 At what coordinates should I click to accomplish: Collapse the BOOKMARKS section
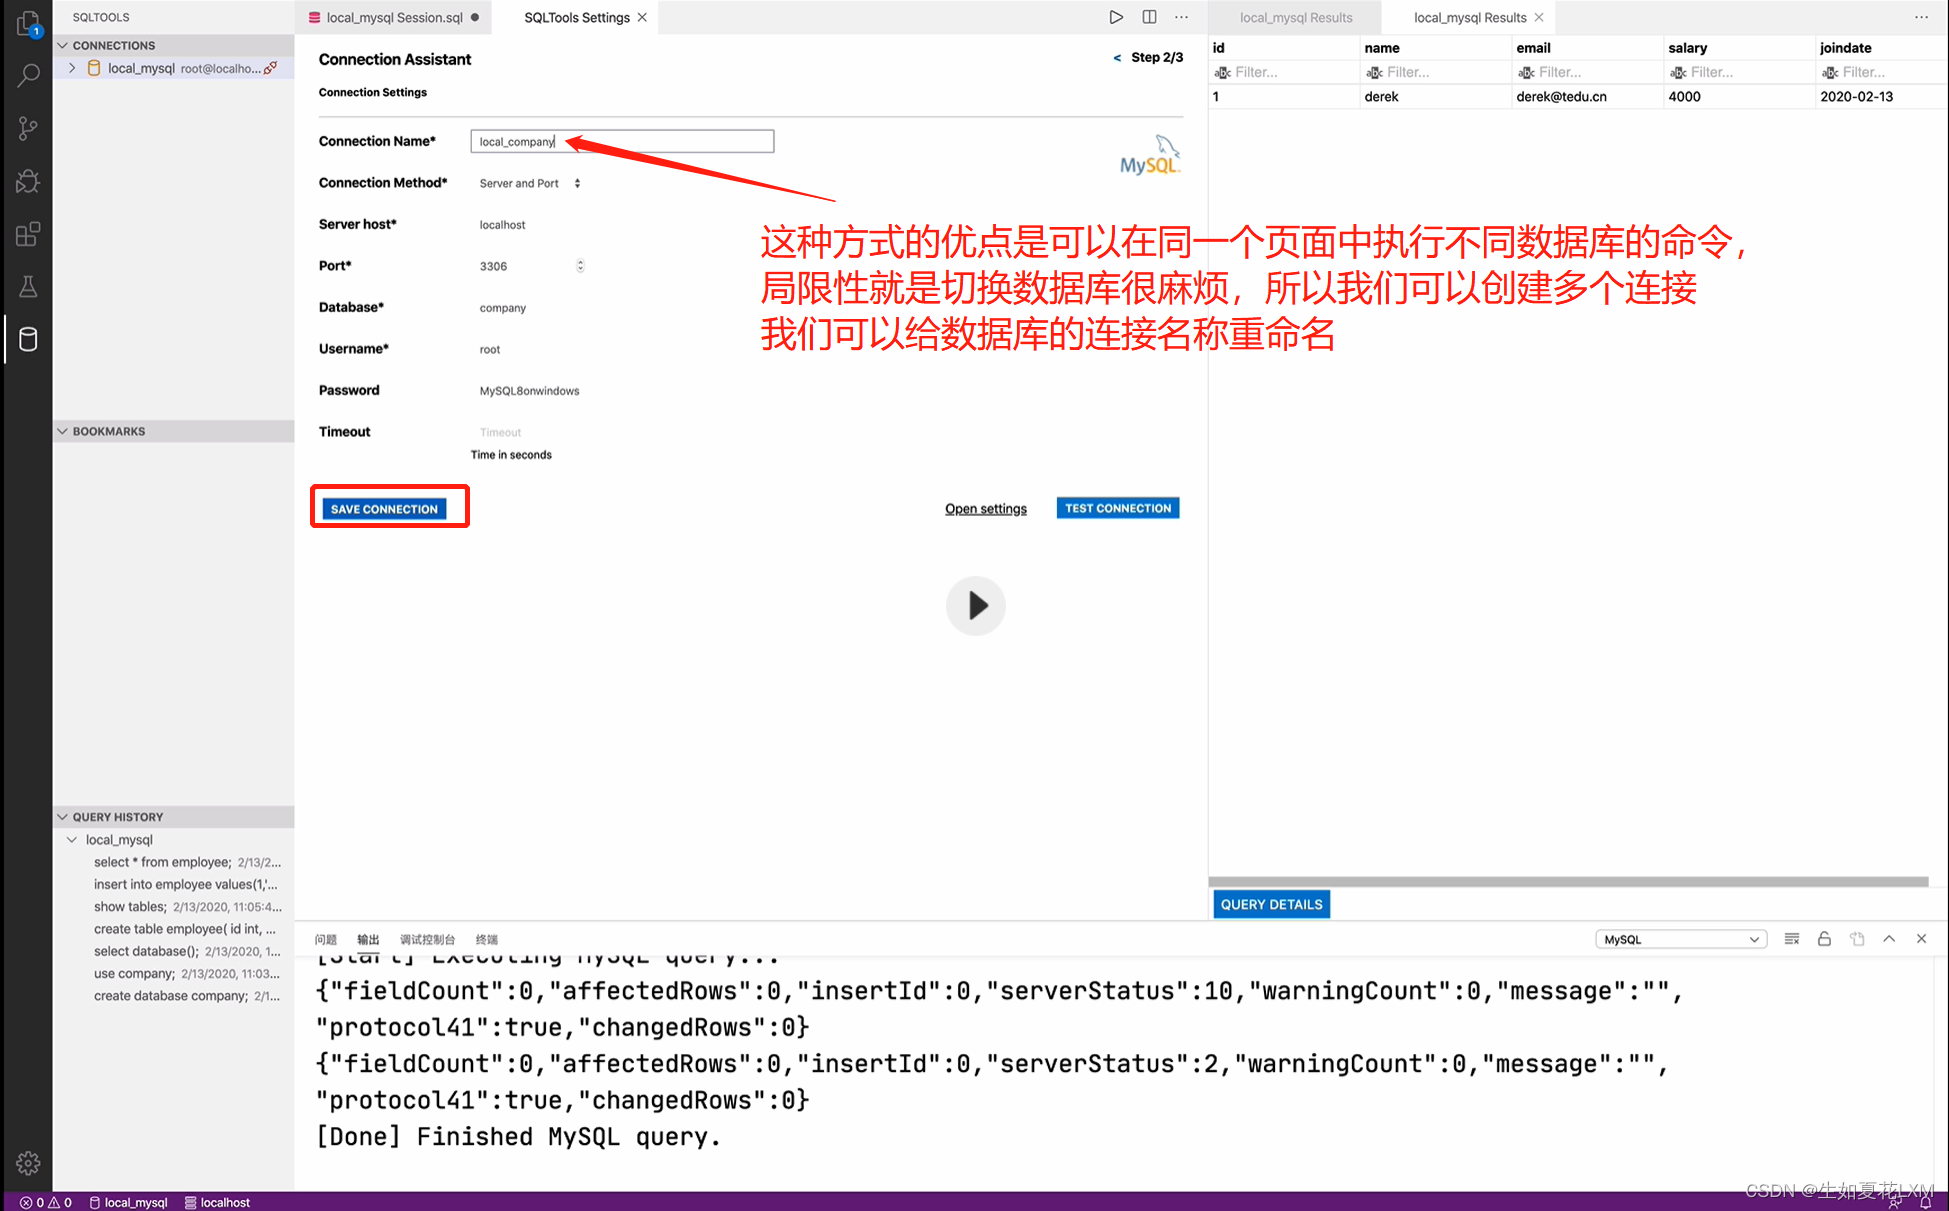(x=63, y=431)
